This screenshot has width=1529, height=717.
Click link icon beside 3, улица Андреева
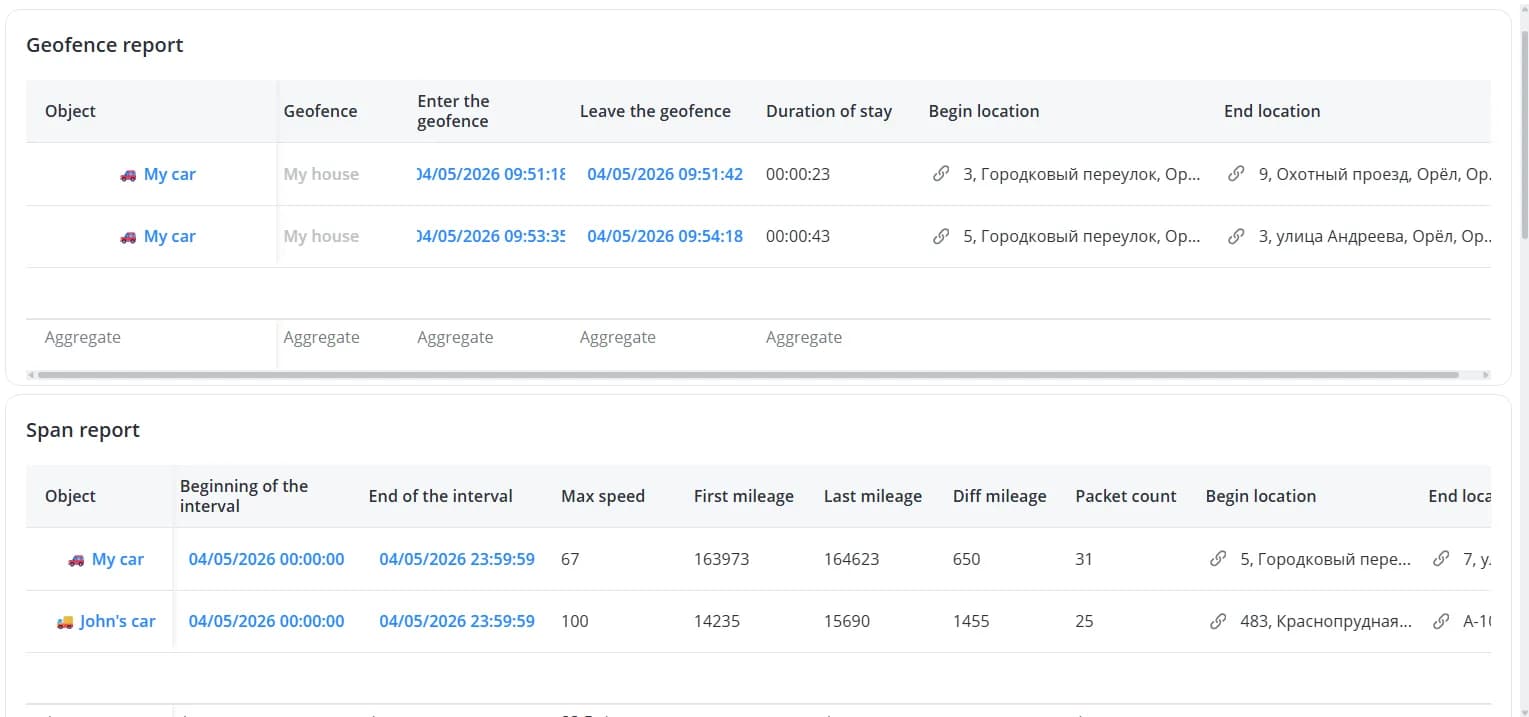click(x=1236, y=236)
